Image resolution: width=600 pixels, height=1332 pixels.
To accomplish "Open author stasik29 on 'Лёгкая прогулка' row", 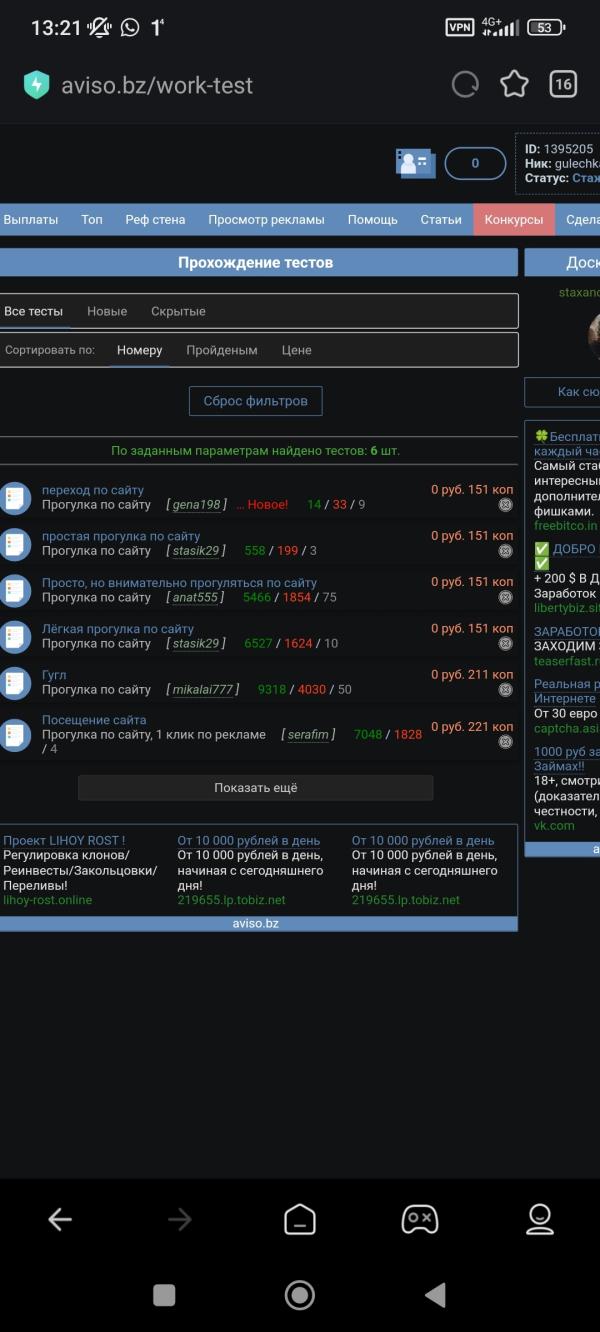I will [196, 643].
